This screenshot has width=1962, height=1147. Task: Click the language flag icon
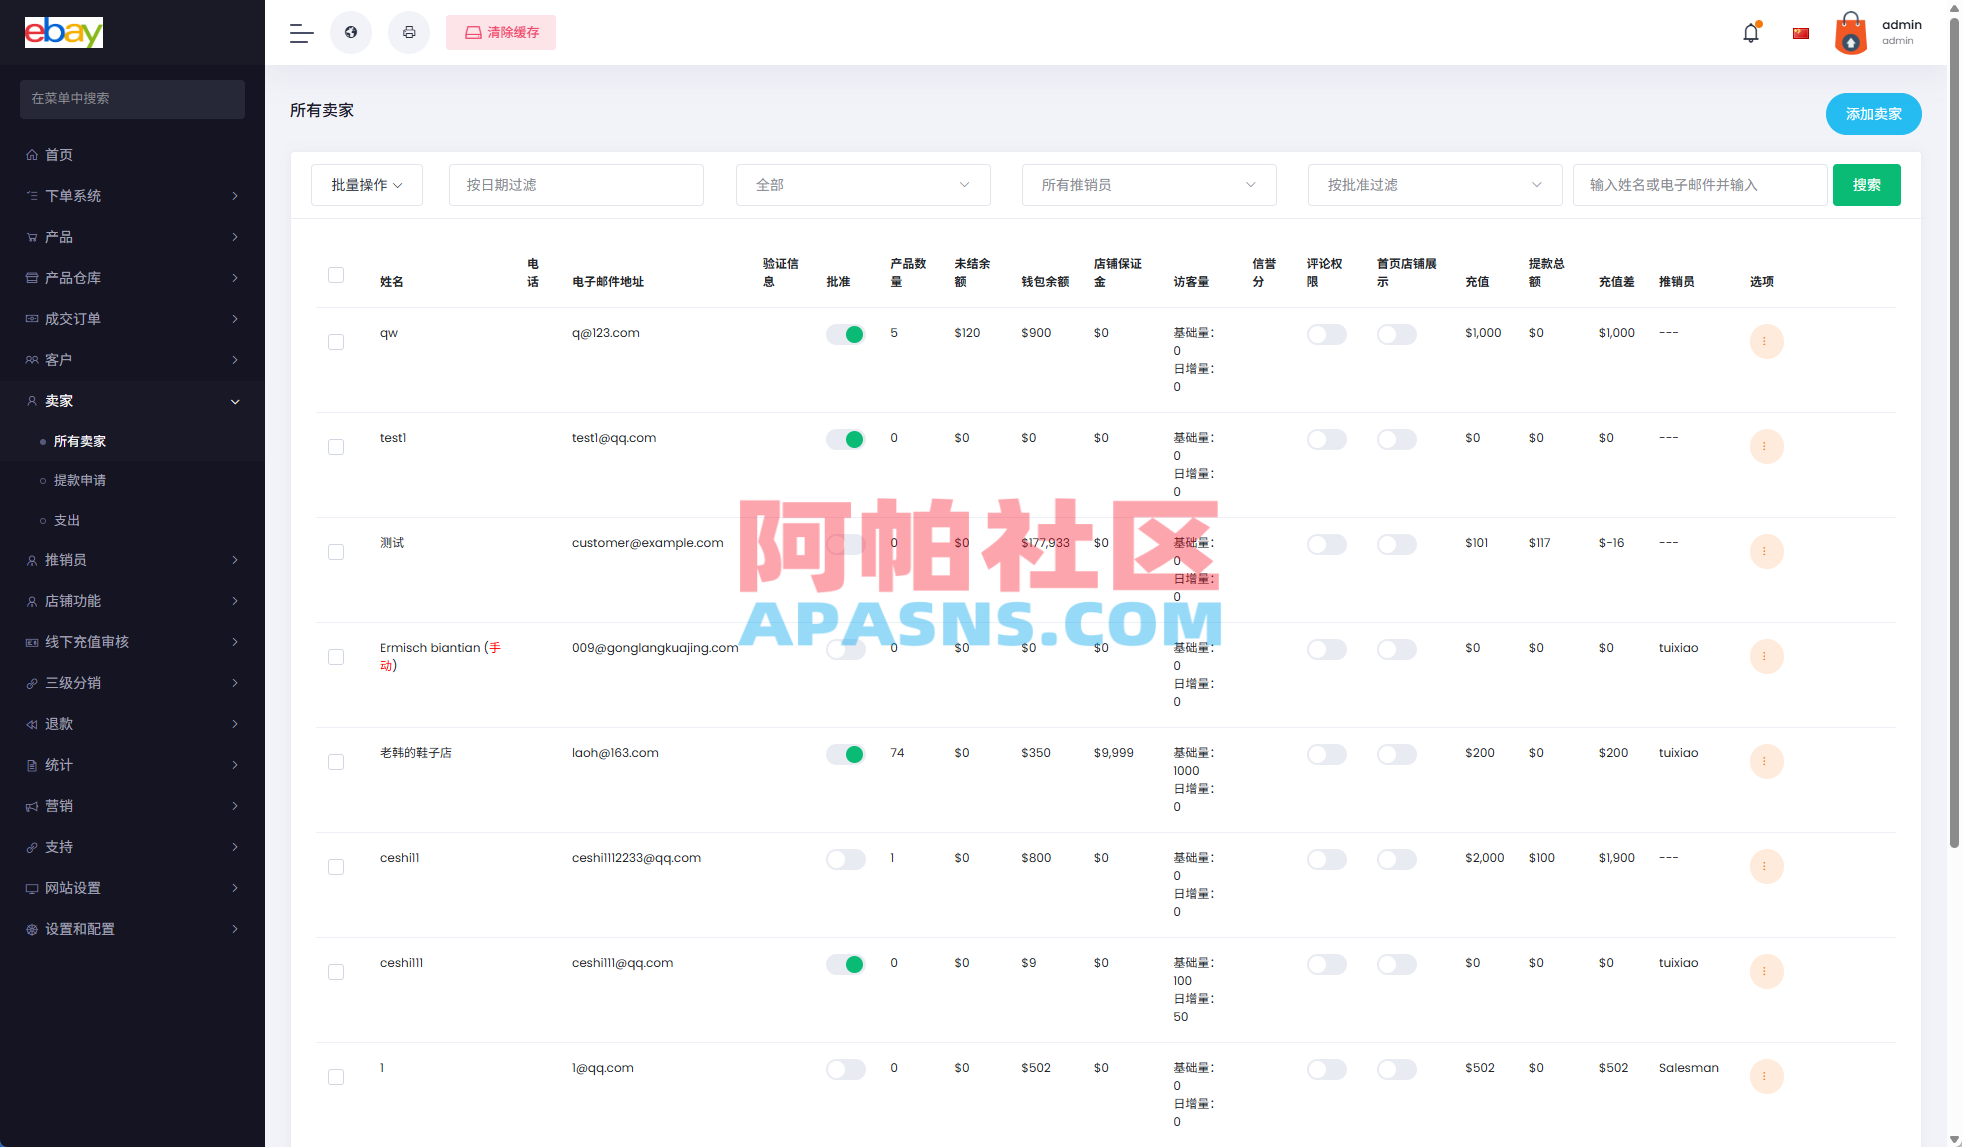(1801, 32)
